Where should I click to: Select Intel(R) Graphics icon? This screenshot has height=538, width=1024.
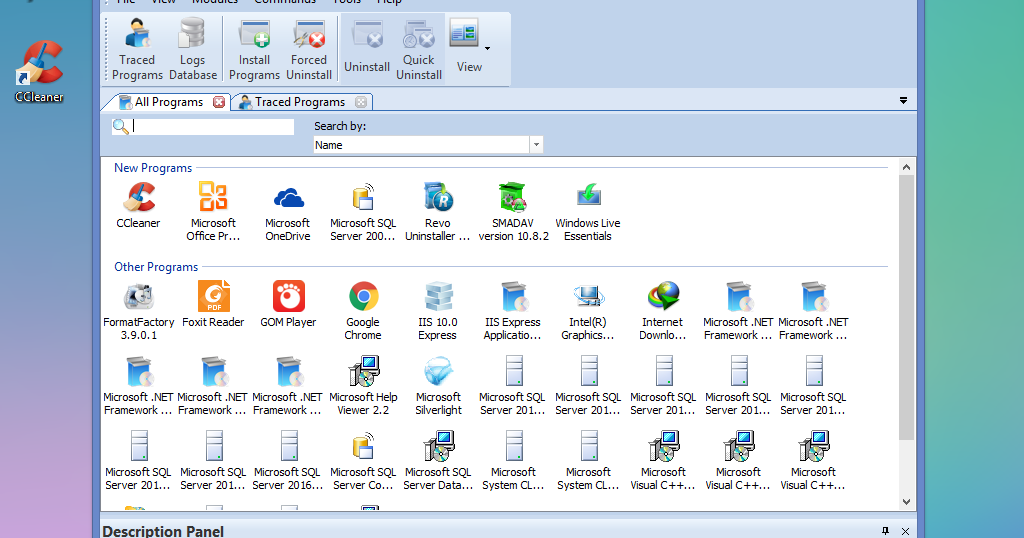pyautogui.click(x=588, y=311)
